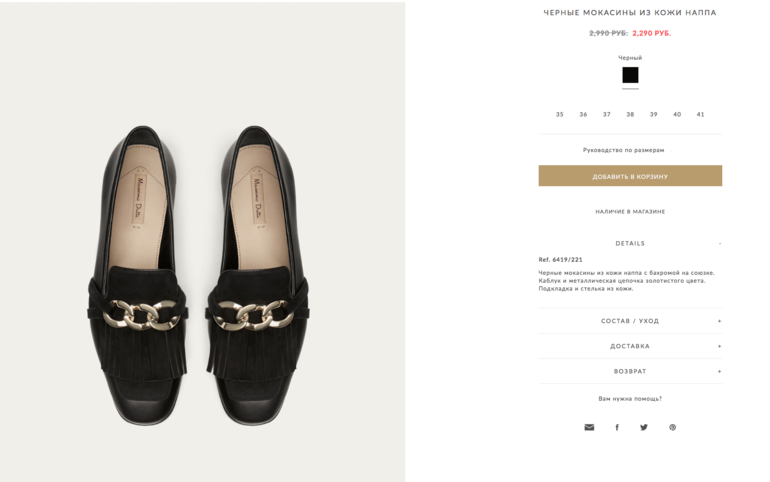Pick size 41 option
This screenshot has width=770, height=482.
(701, 114)
